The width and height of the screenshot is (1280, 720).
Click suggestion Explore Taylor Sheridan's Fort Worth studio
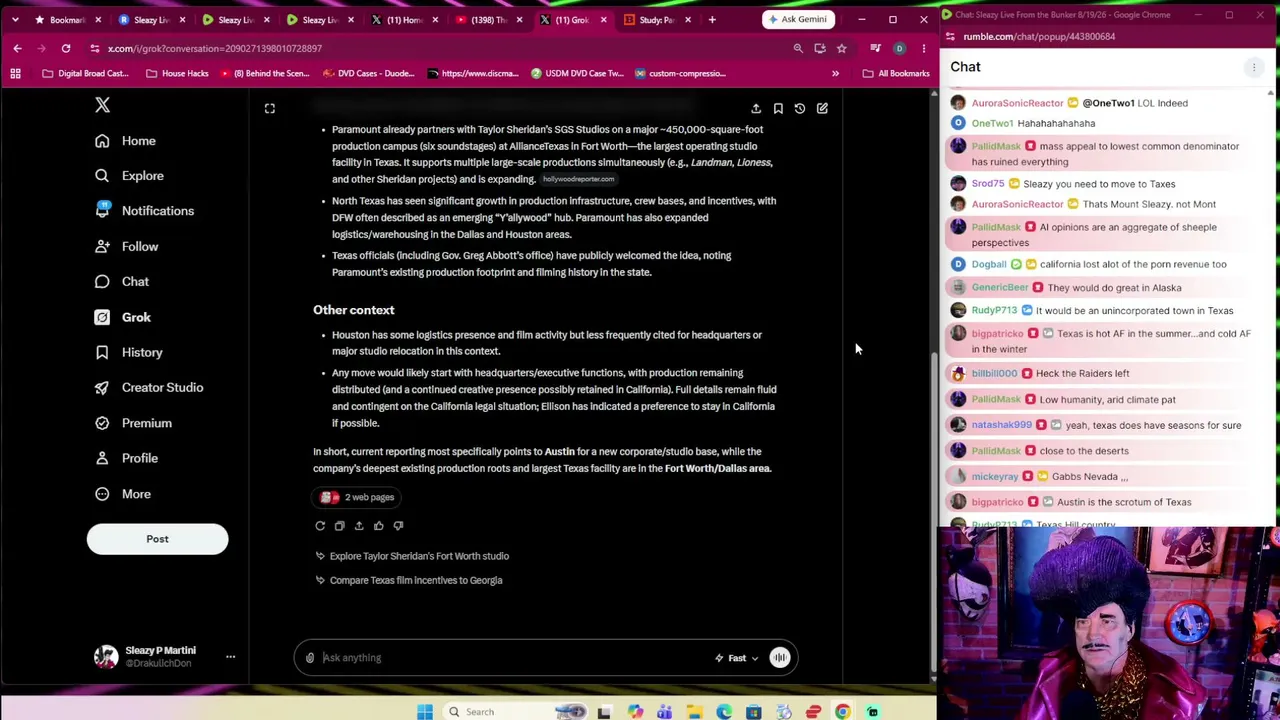pos(412,556)
